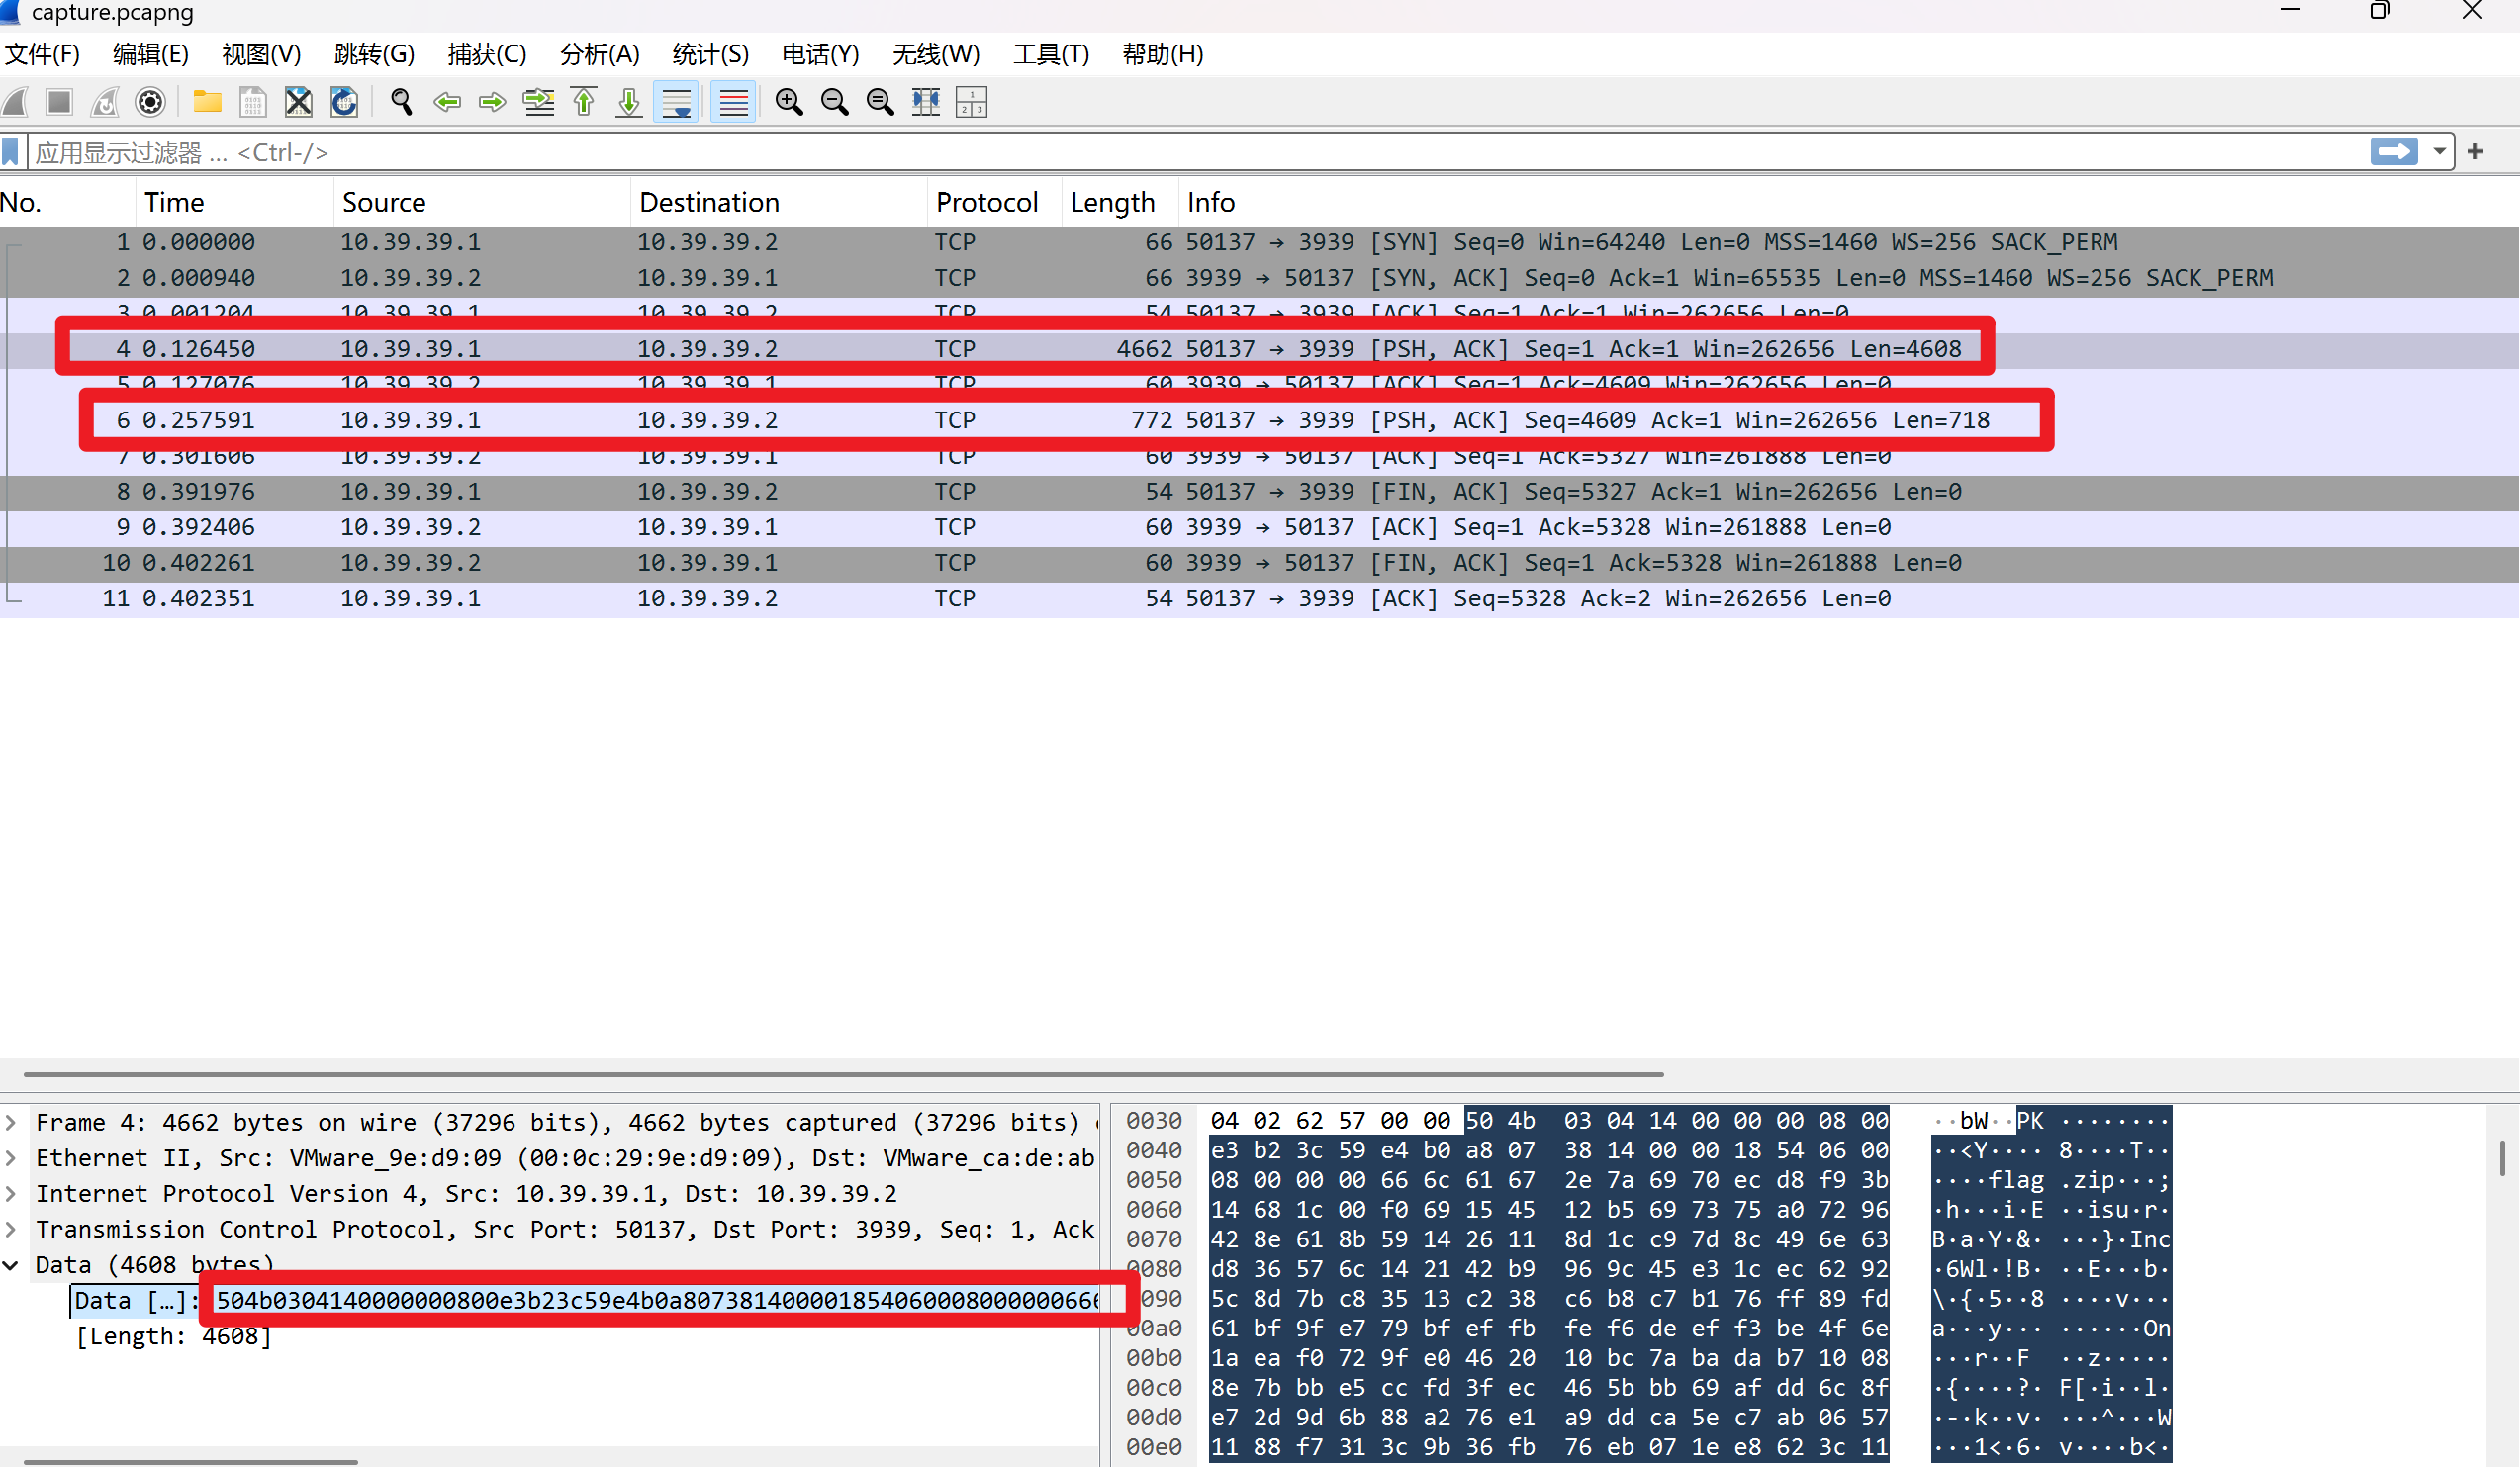Apply the display filter arrow button

pos(2393,152)
